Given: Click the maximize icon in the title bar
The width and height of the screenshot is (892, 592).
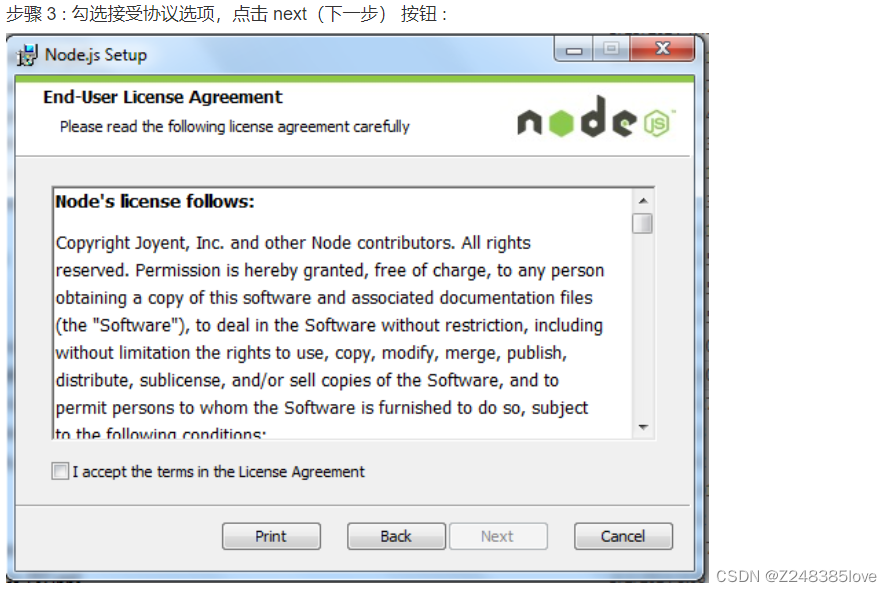Looking at the screenshot, I should point(611,49).
